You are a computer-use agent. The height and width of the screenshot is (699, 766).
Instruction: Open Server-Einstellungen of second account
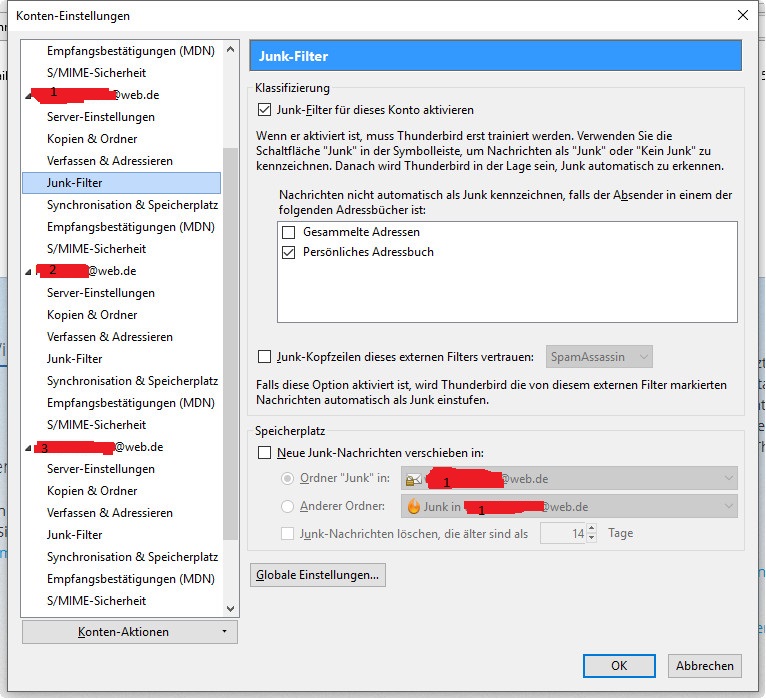(x=101, y=293)
